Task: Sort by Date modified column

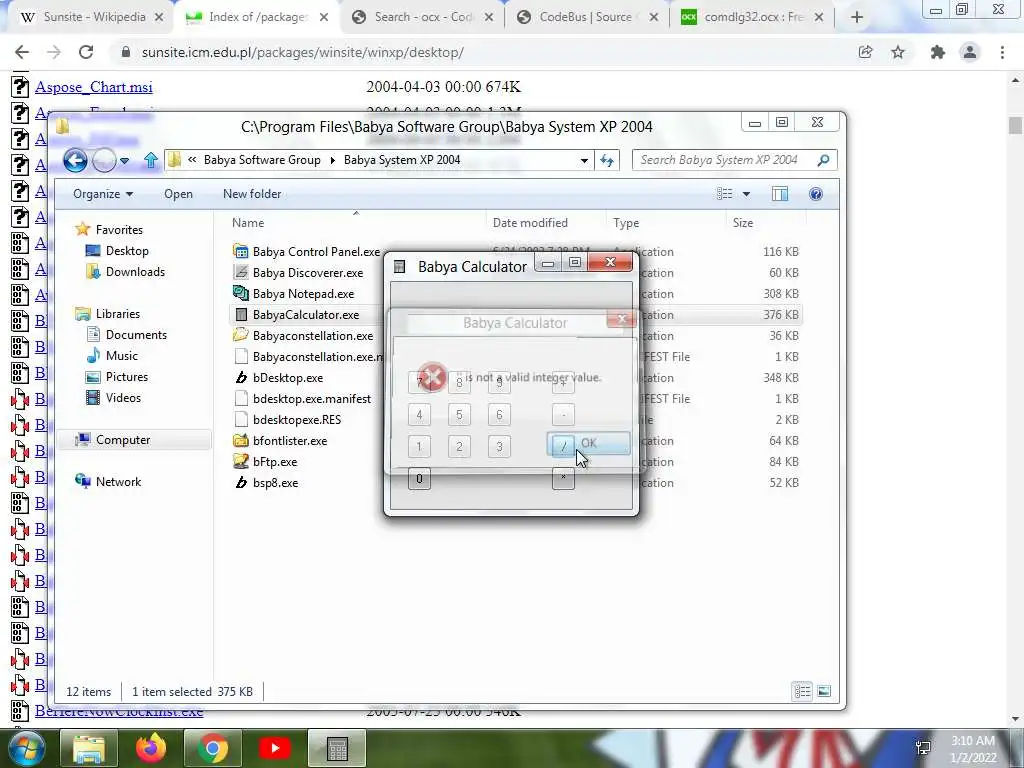Action: (530, 223)
